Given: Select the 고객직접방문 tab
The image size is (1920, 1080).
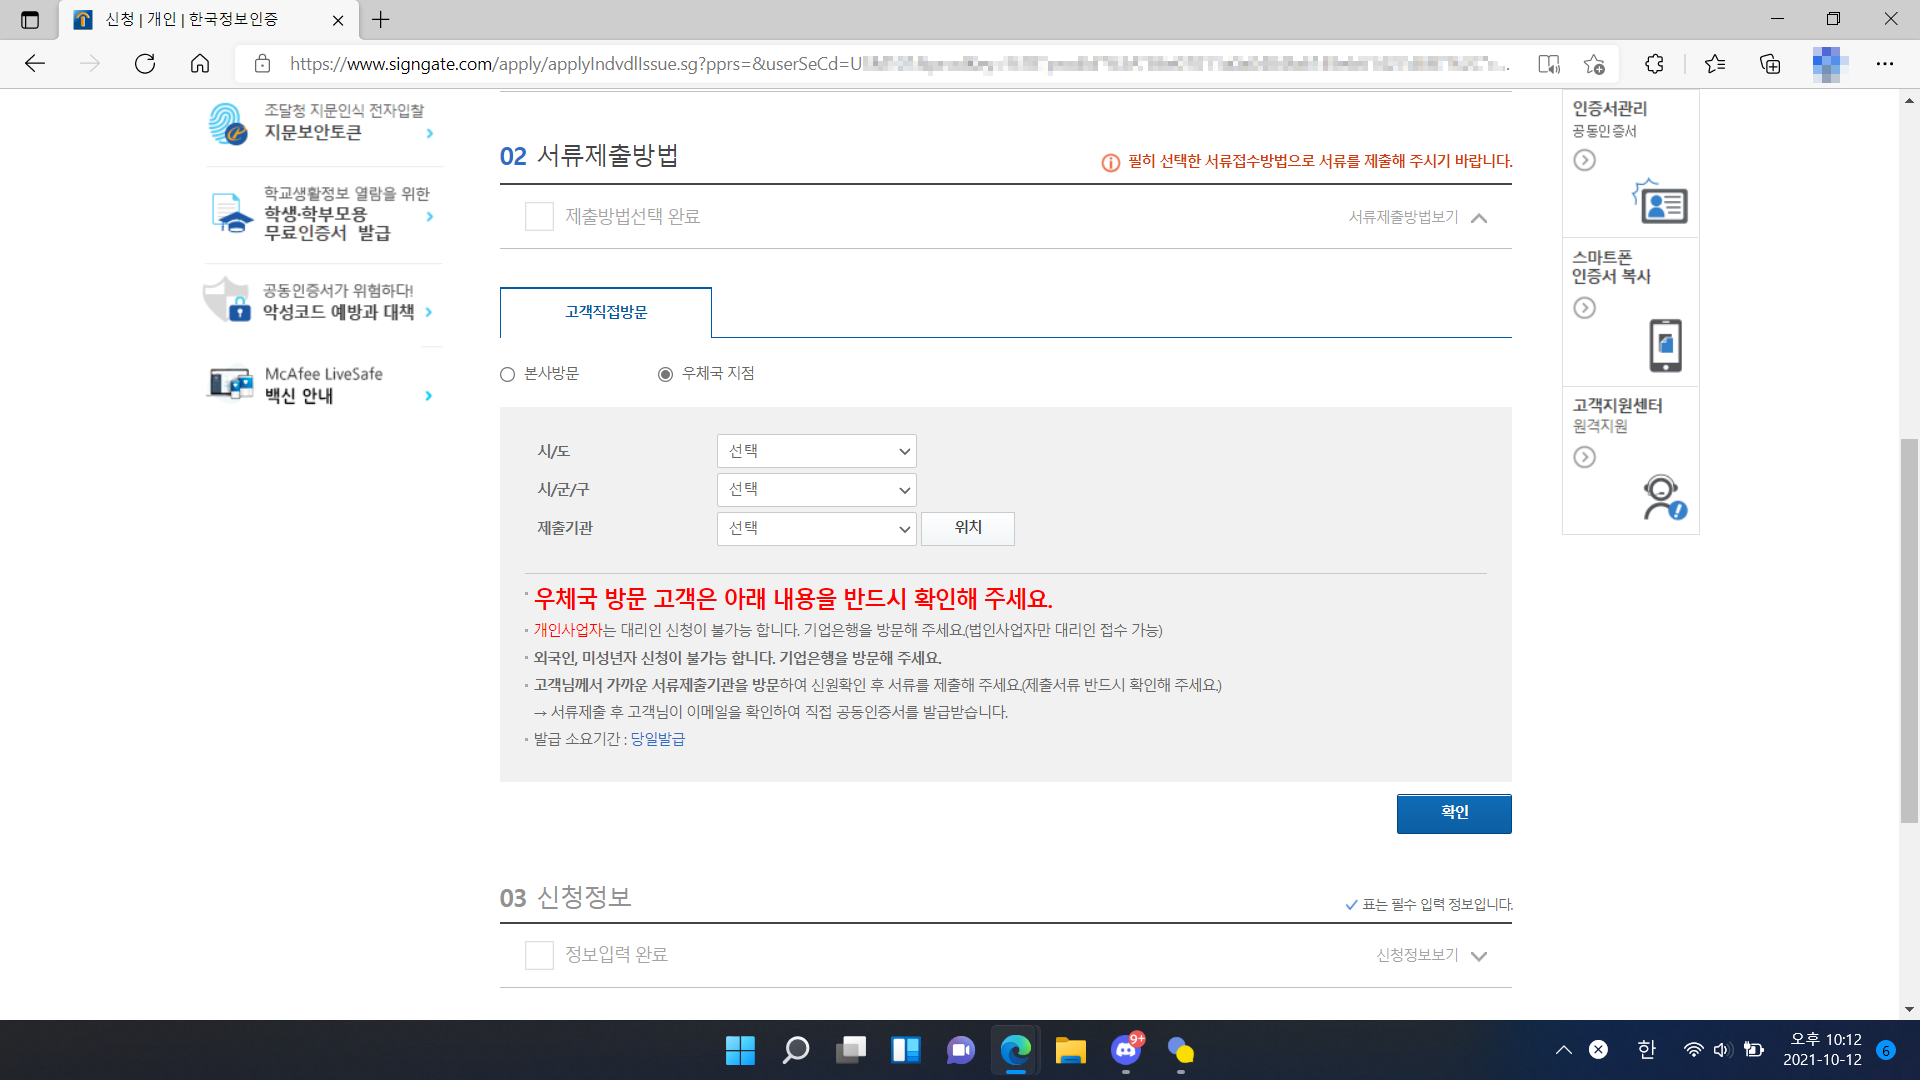Looking at the screenshot, I should pos(606,312).
